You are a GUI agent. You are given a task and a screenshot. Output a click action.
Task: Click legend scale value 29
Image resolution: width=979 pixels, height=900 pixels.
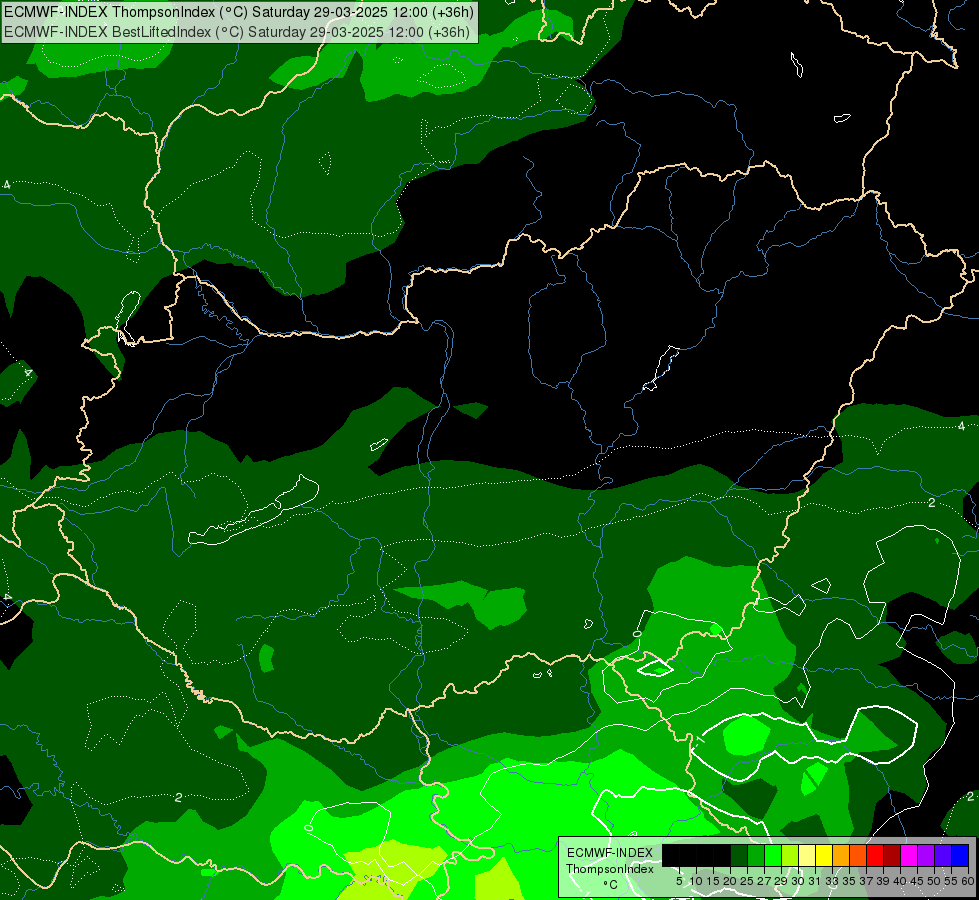pos(781,881)
